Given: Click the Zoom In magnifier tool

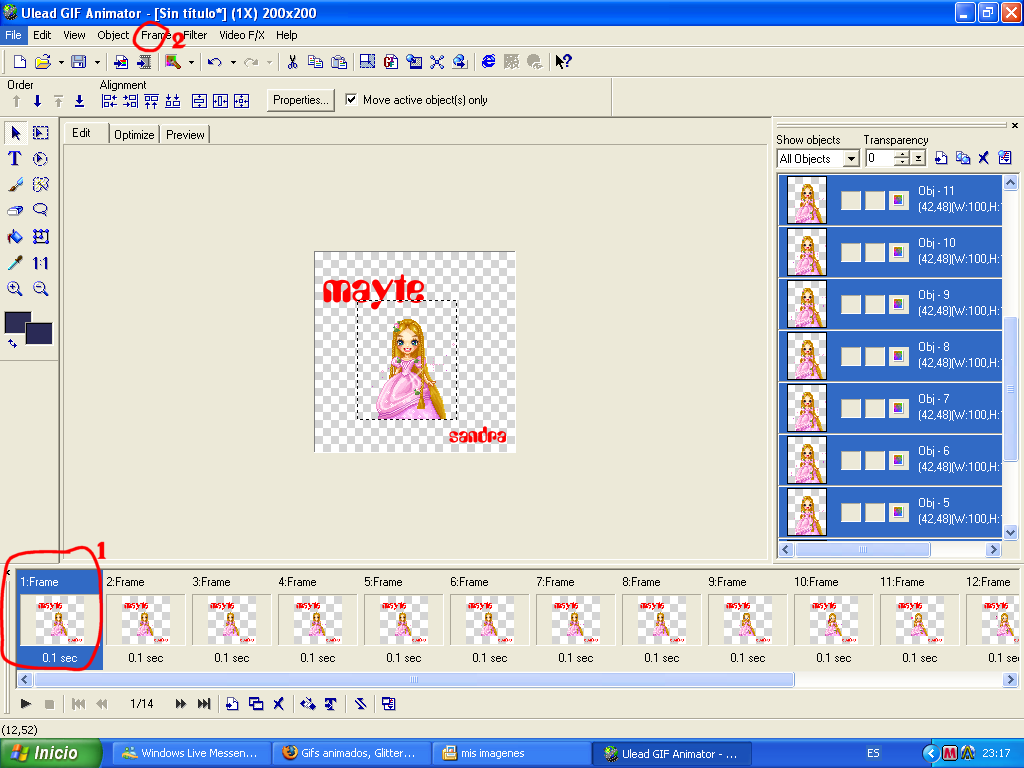Looking at the screenshot, I should 15,289.
